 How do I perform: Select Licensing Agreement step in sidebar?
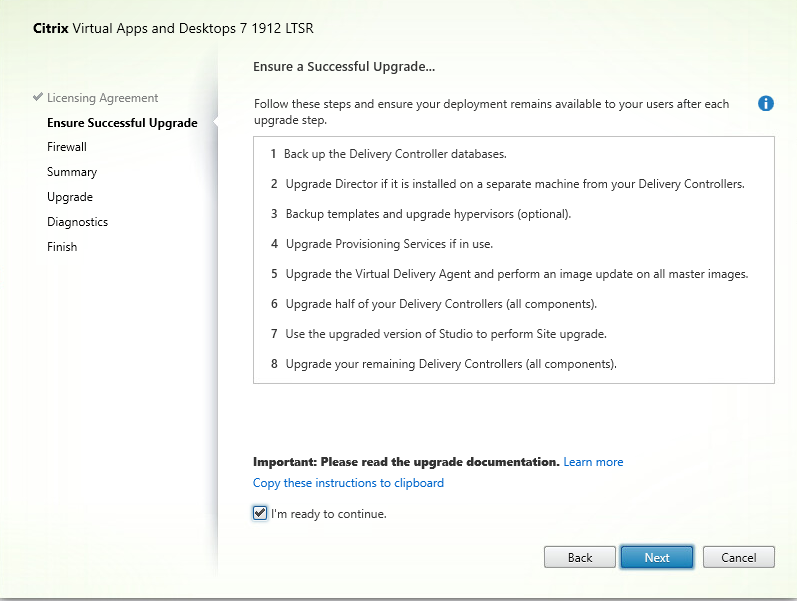point(102,98)
